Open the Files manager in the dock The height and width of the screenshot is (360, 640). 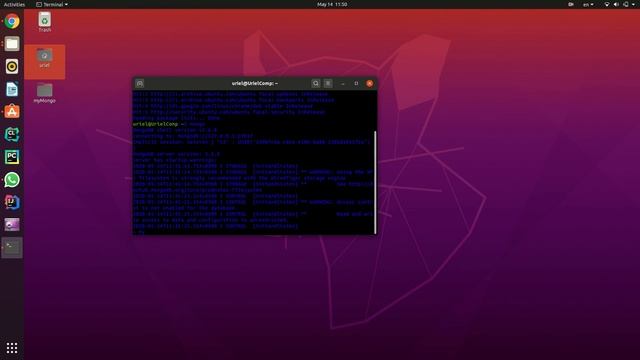tap(12, 44)
